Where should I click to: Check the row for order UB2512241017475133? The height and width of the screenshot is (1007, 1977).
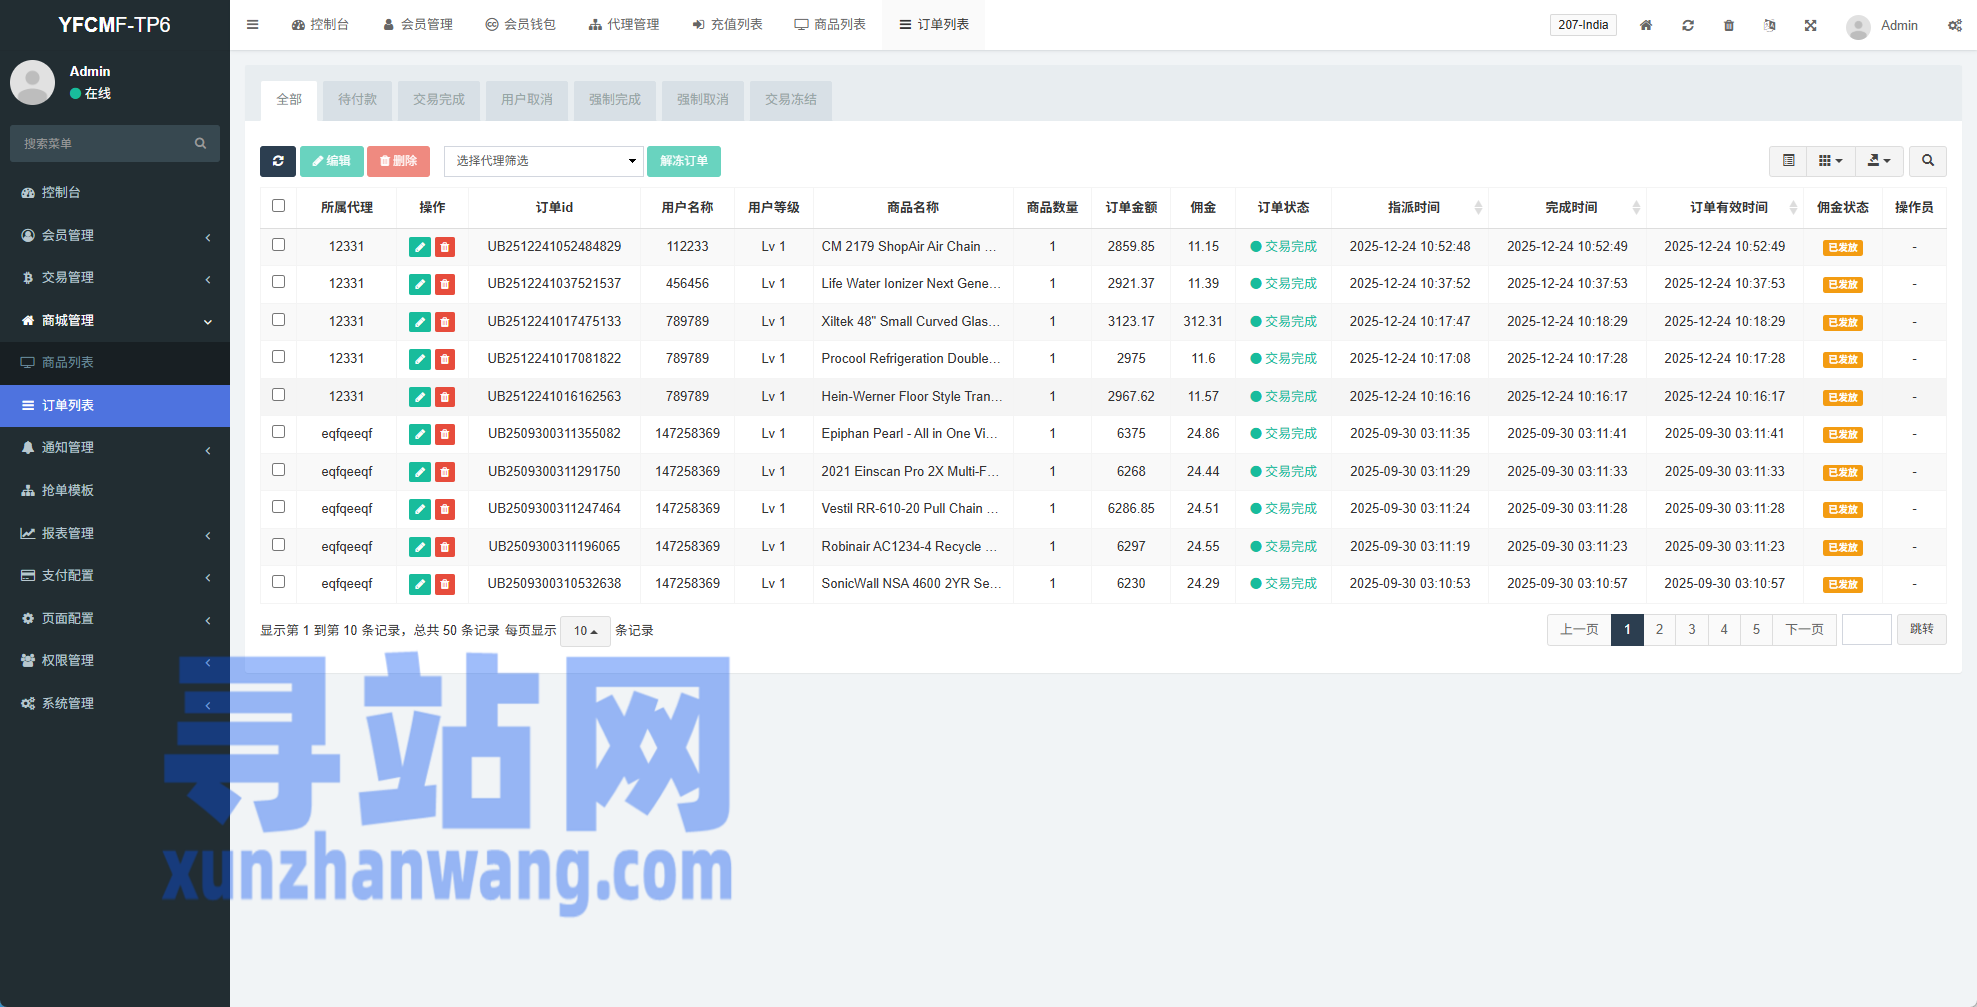click(x=279, y=320)
